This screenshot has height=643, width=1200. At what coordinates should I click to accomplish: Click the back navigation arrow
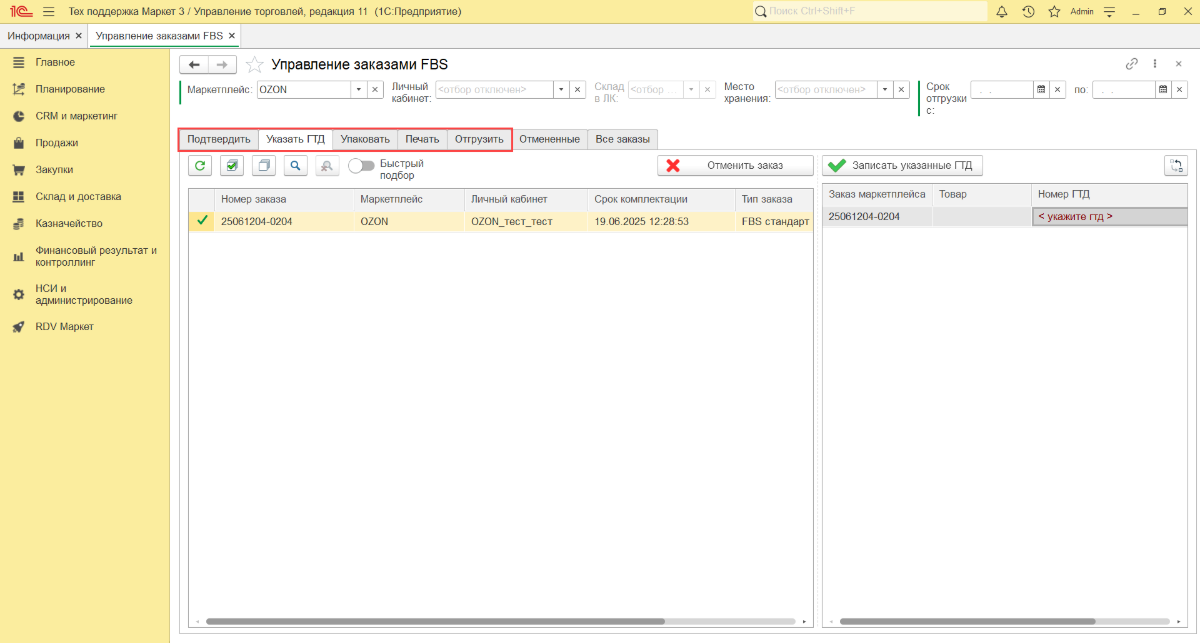[x=194, y=64]
